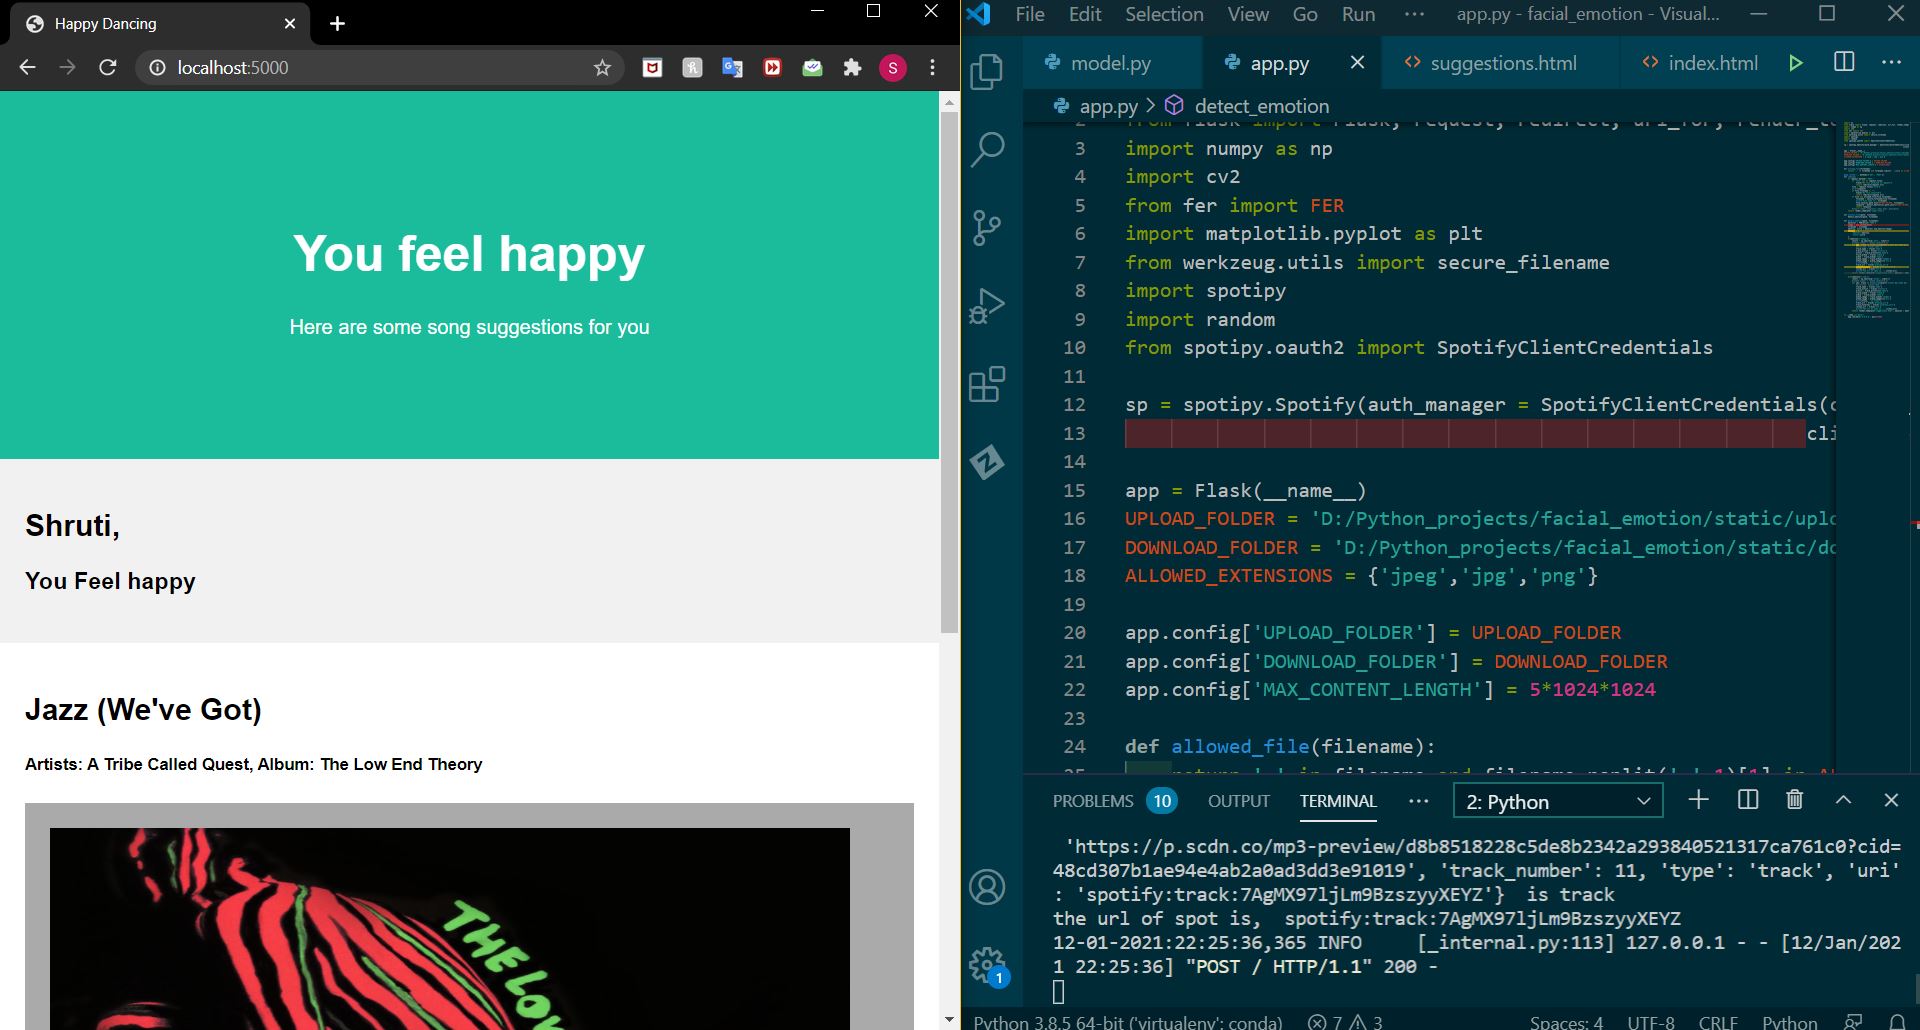Click the 'Jazz (We've Got)' song title

click(143, 709)
